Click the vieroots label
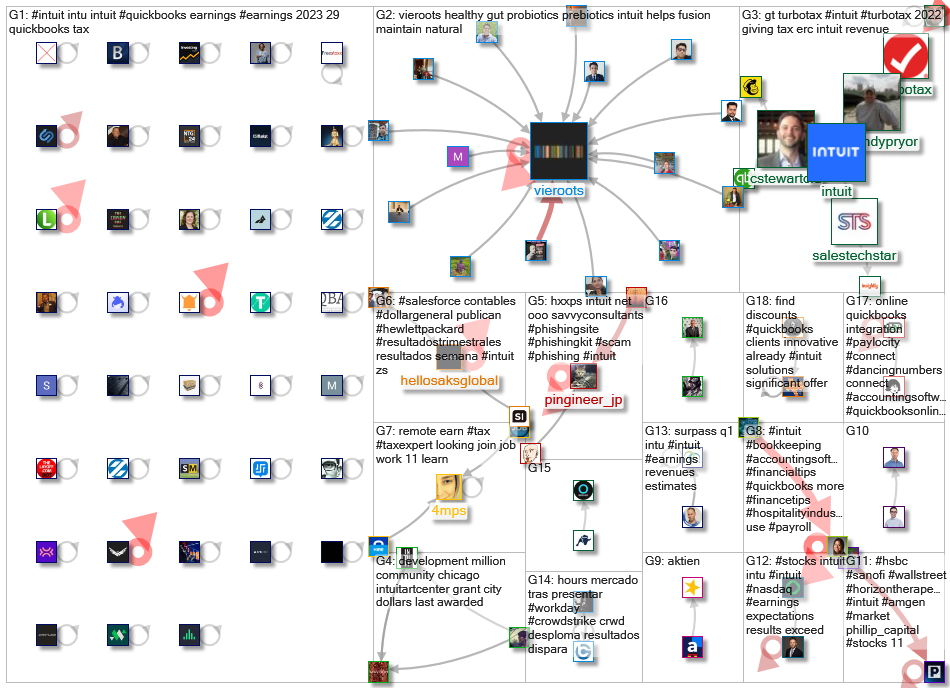 (559, 190)
